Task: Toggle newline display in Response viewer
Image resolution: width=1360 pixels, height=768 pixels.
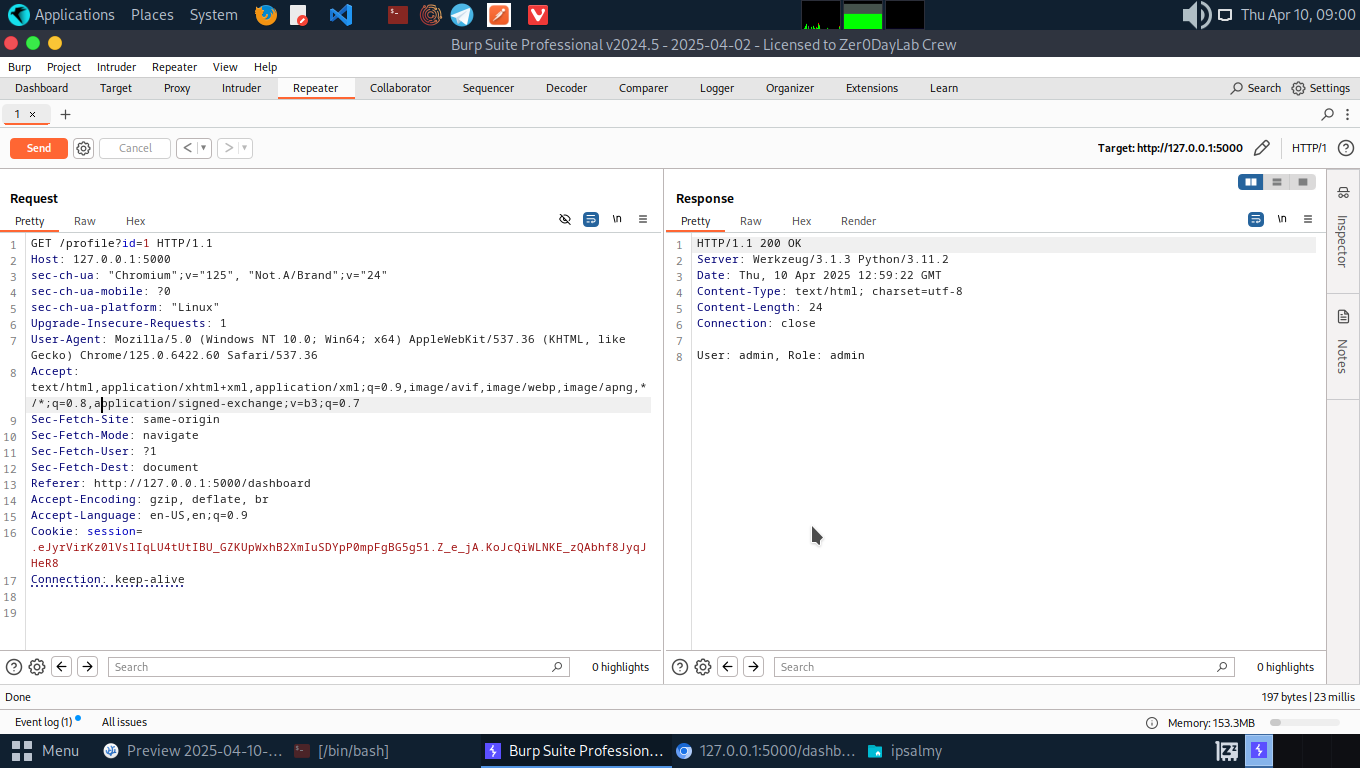Action: click(x=1282, y=219)
